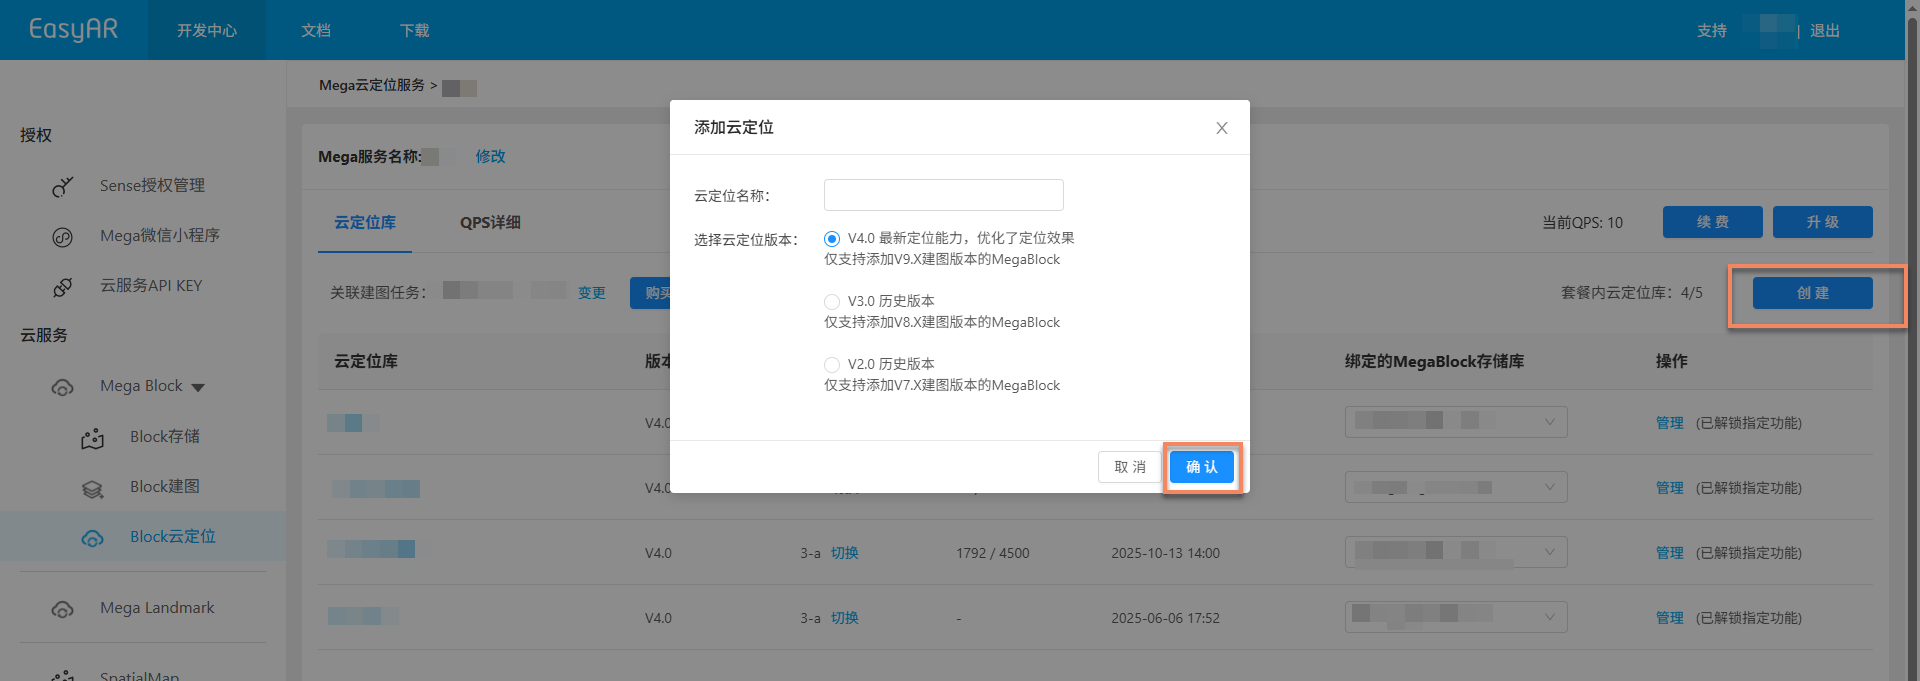1920x681 pixels.
Task: Open 下载 in top navigation
Action: click(x=415, y=30)
